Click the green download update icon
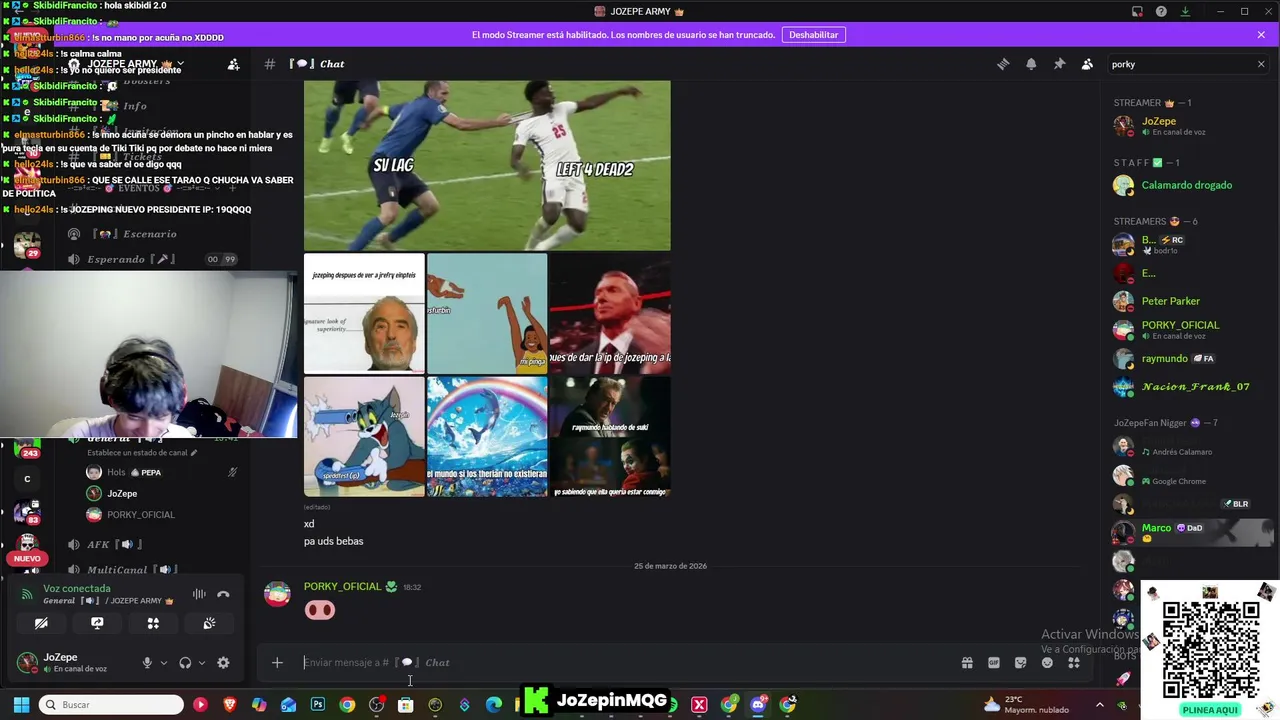1280x720 pixels. pyautogui.click(x=1185, y=11)
